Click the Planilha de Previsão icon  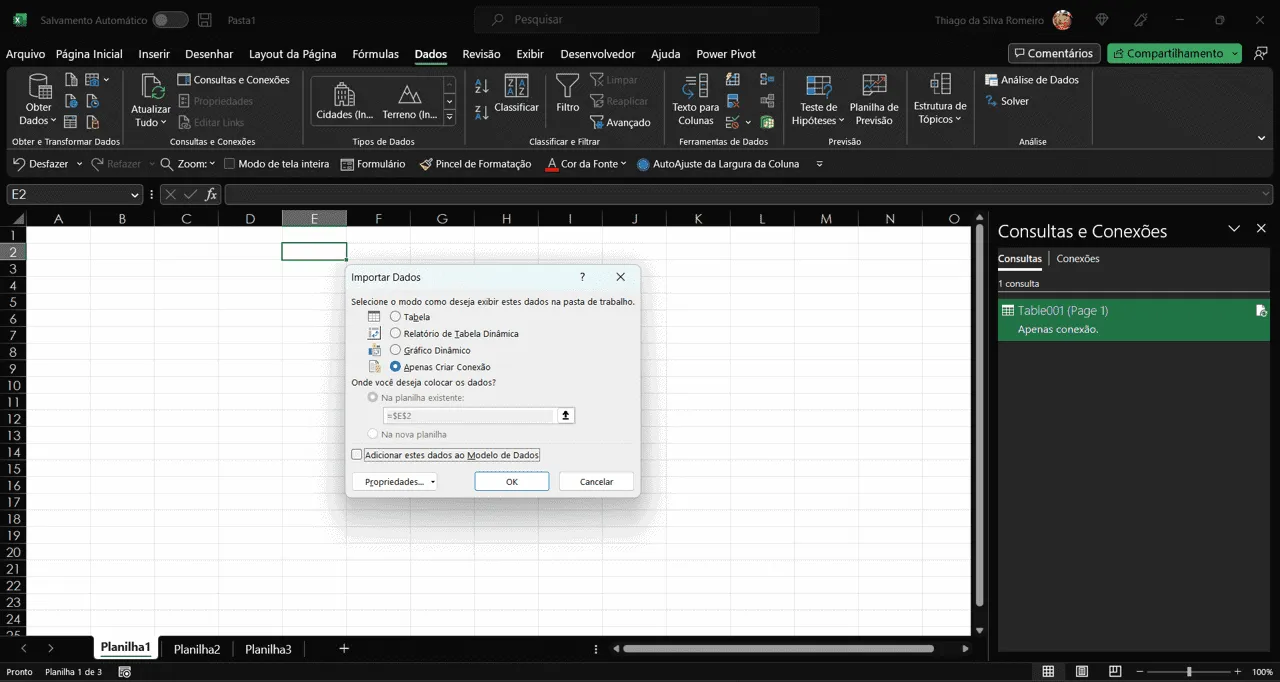[x=874, y=87]
